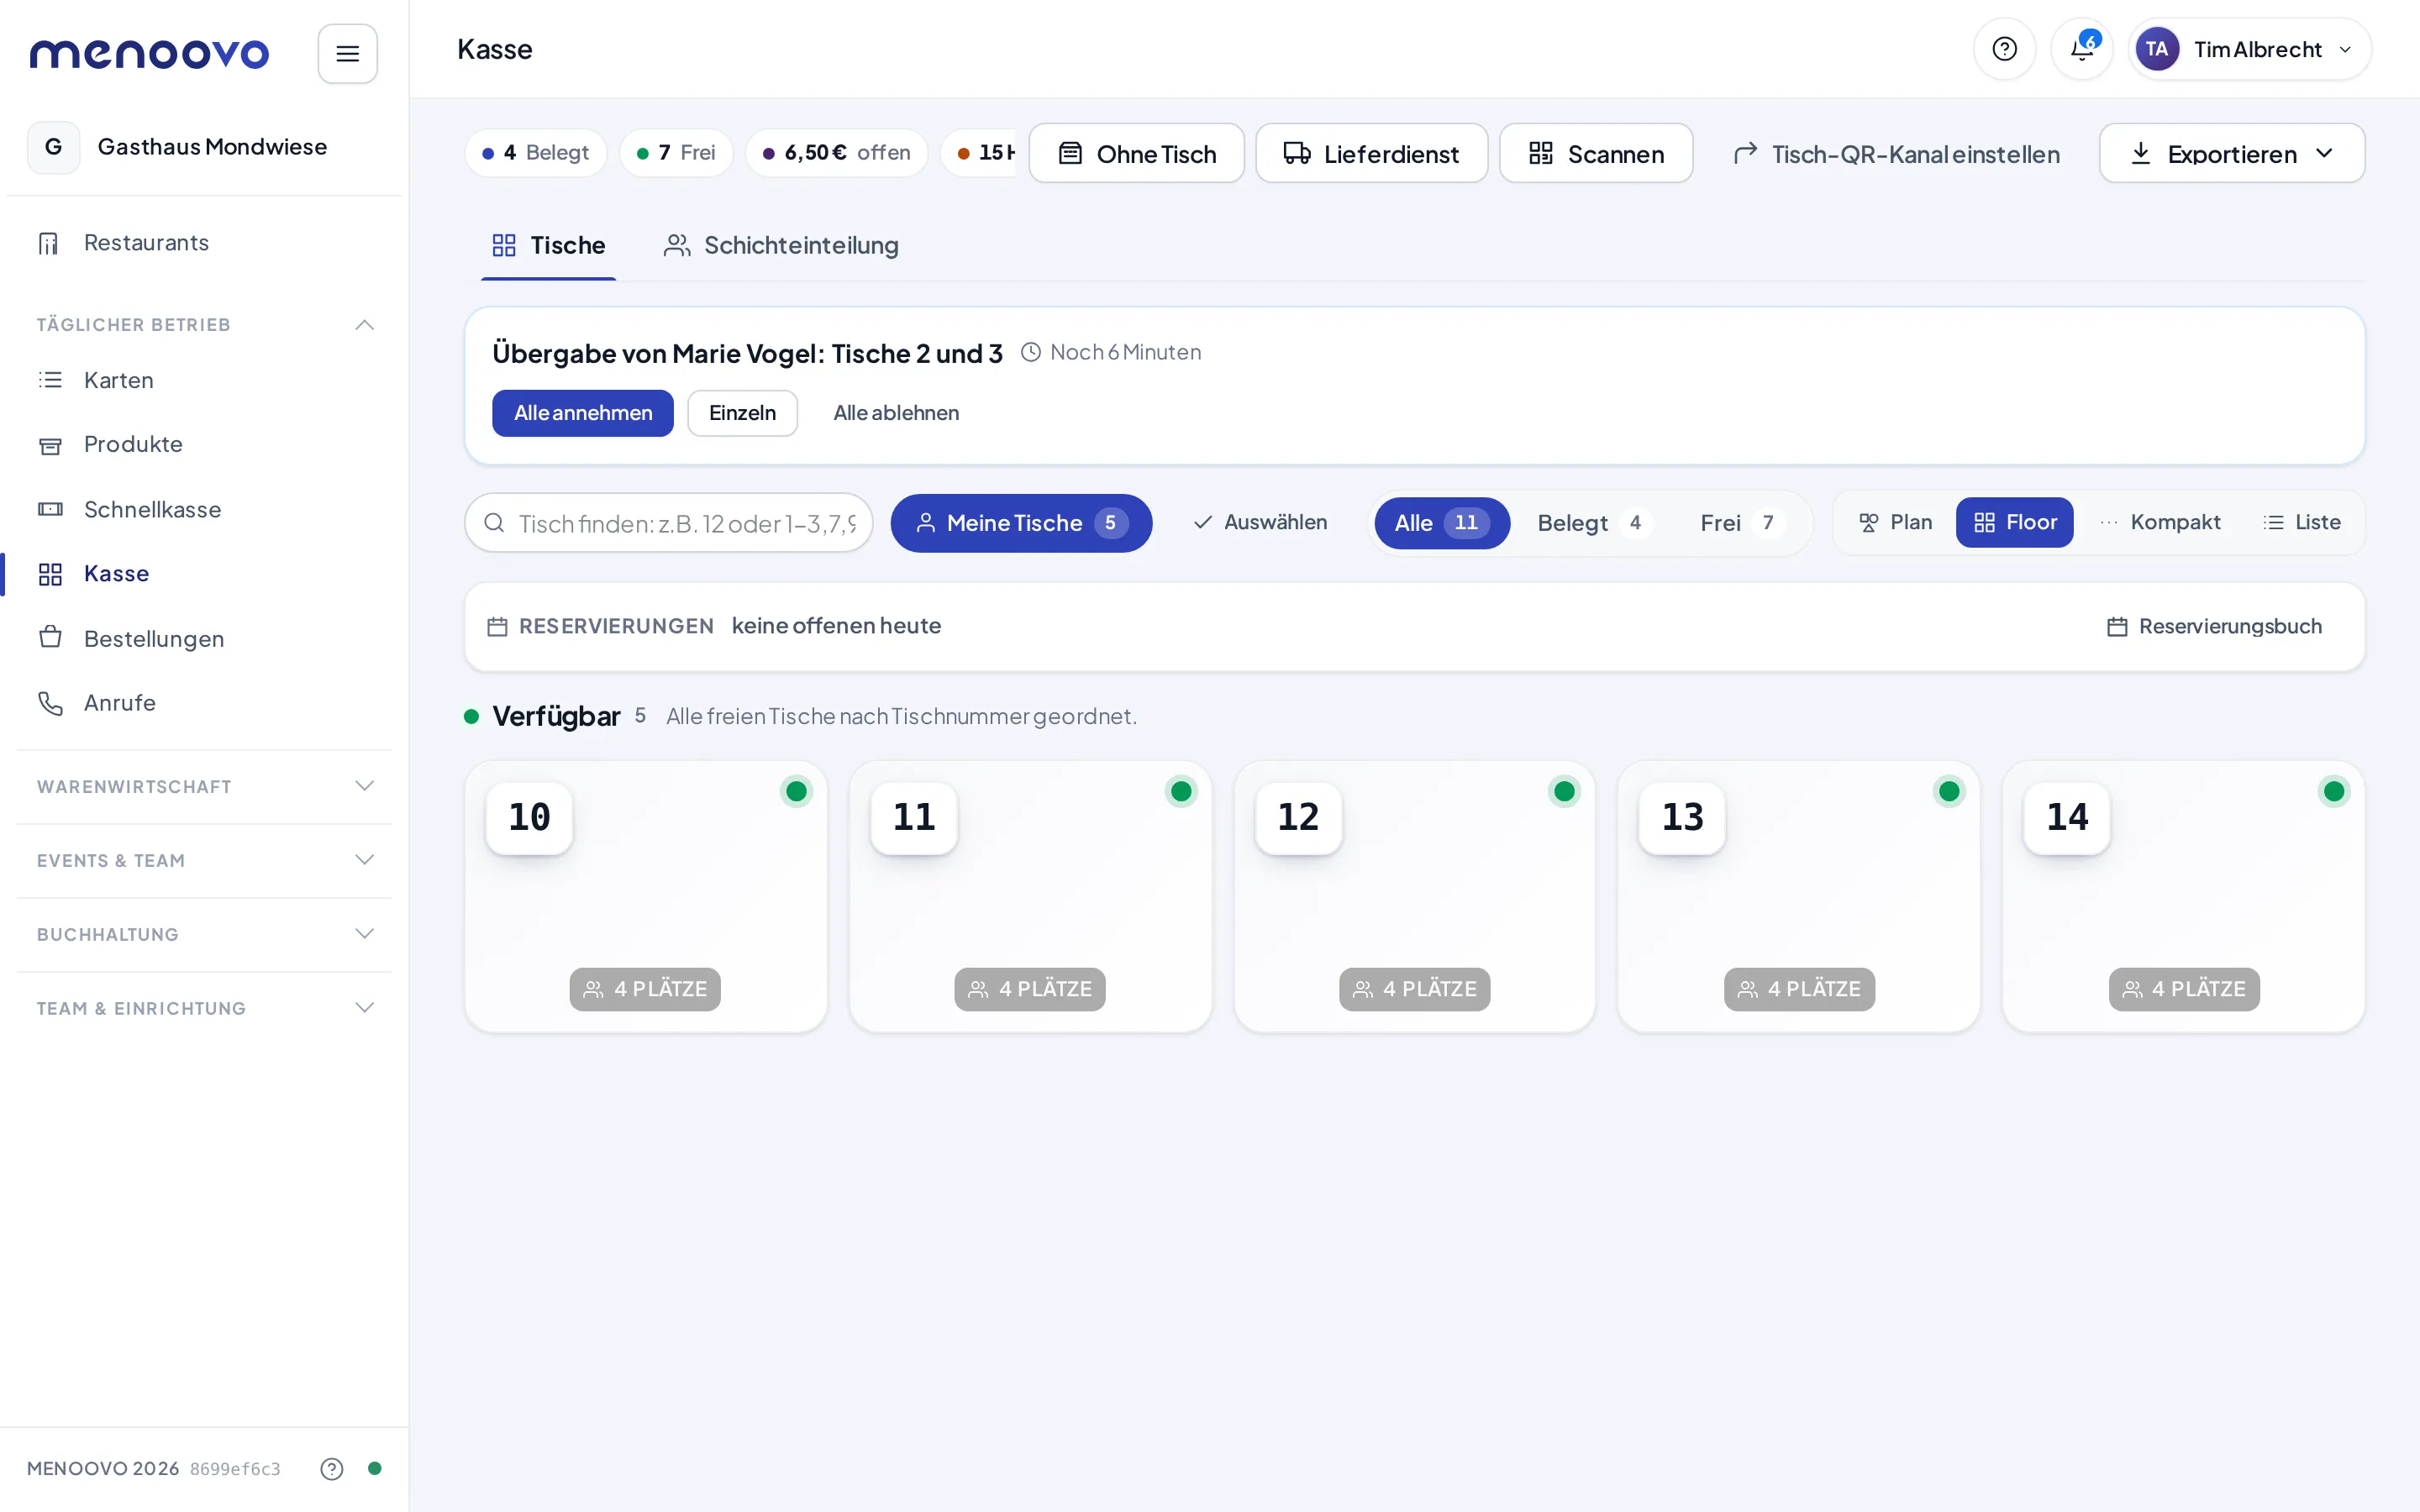Click the Tisch finden search field

[669, 523]
